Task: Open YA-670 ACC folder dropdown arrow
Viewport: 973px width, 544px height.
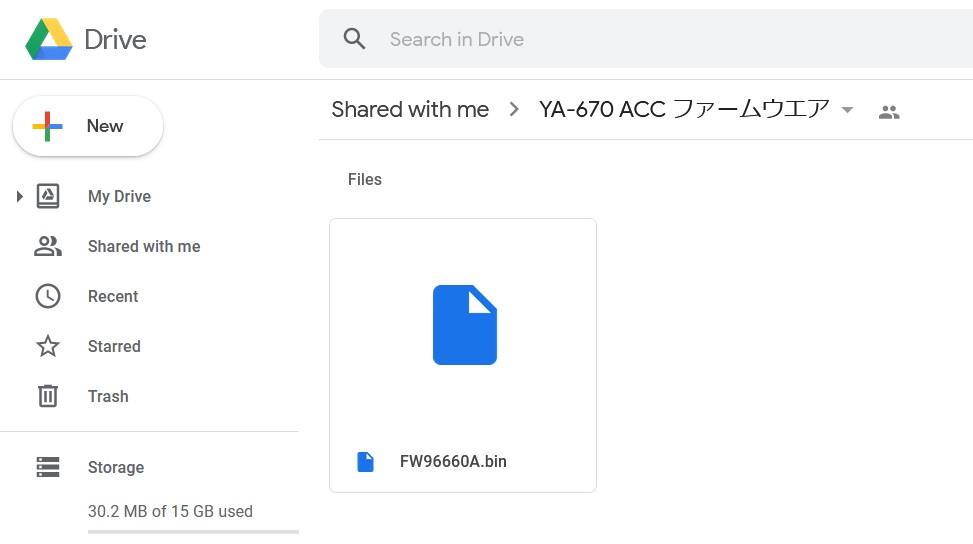Action: click(x=847, y=110)
